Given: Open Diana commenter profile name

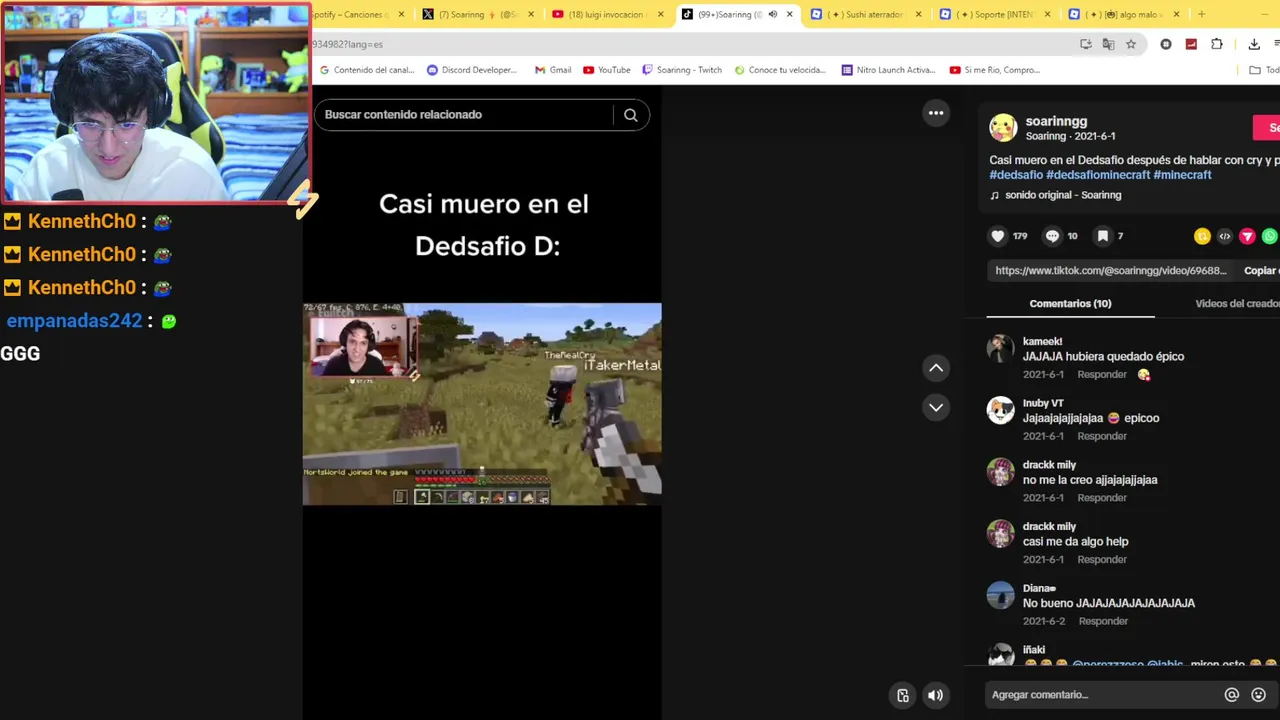Looking at the screenshot, I should click(x=1039, y=588).
